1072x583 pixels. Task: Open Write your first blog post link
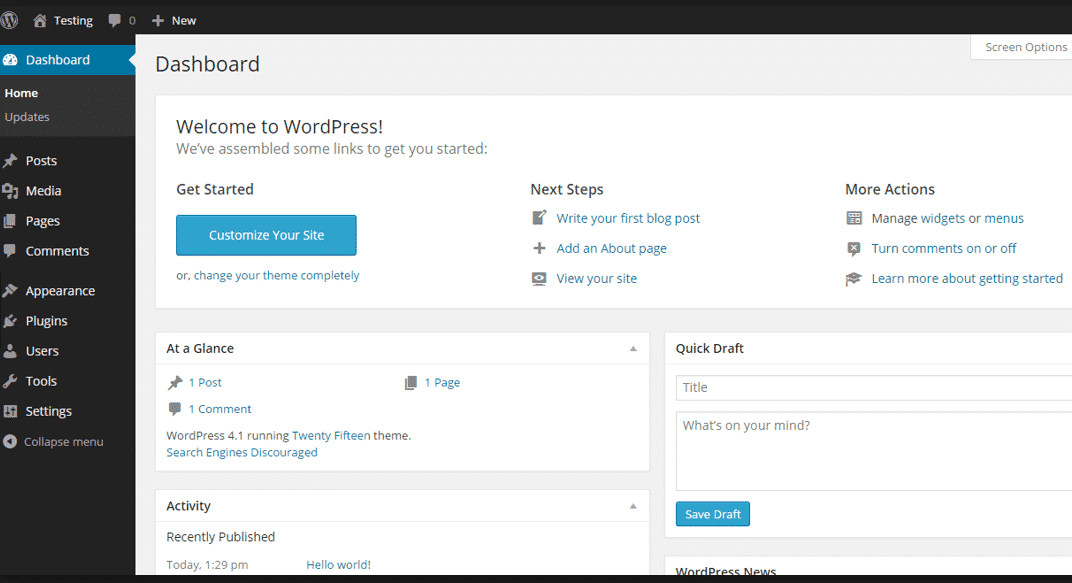pos(628,218)
